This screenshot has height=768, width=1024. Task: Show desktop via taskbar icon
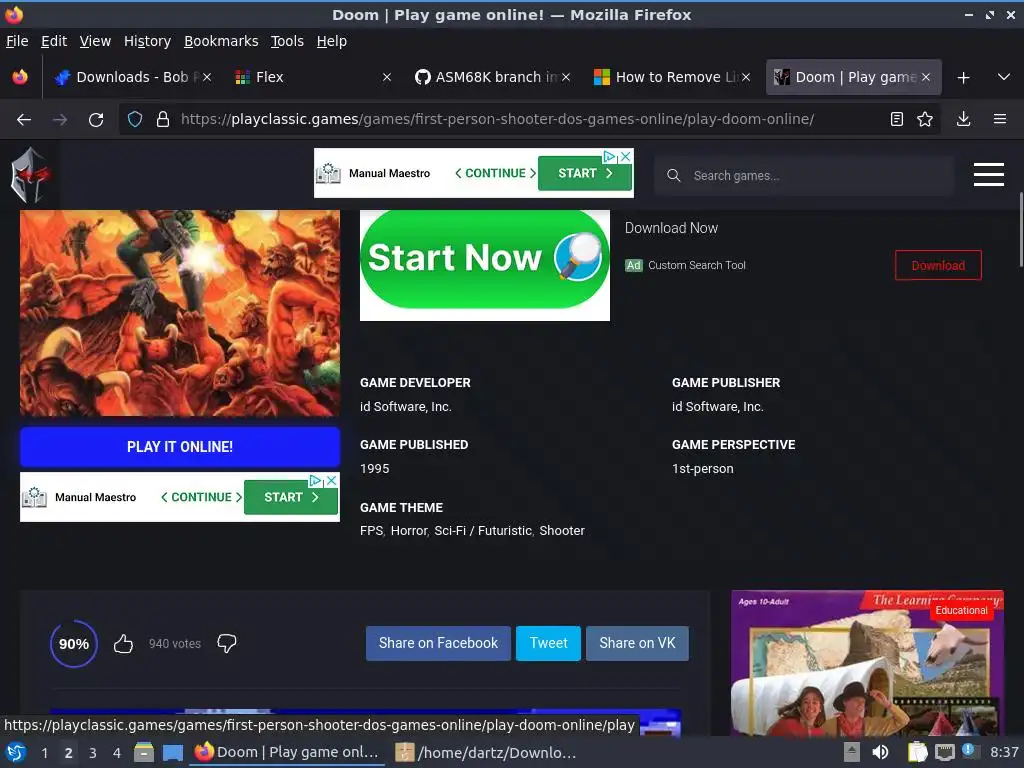click(x=172, y=753)
